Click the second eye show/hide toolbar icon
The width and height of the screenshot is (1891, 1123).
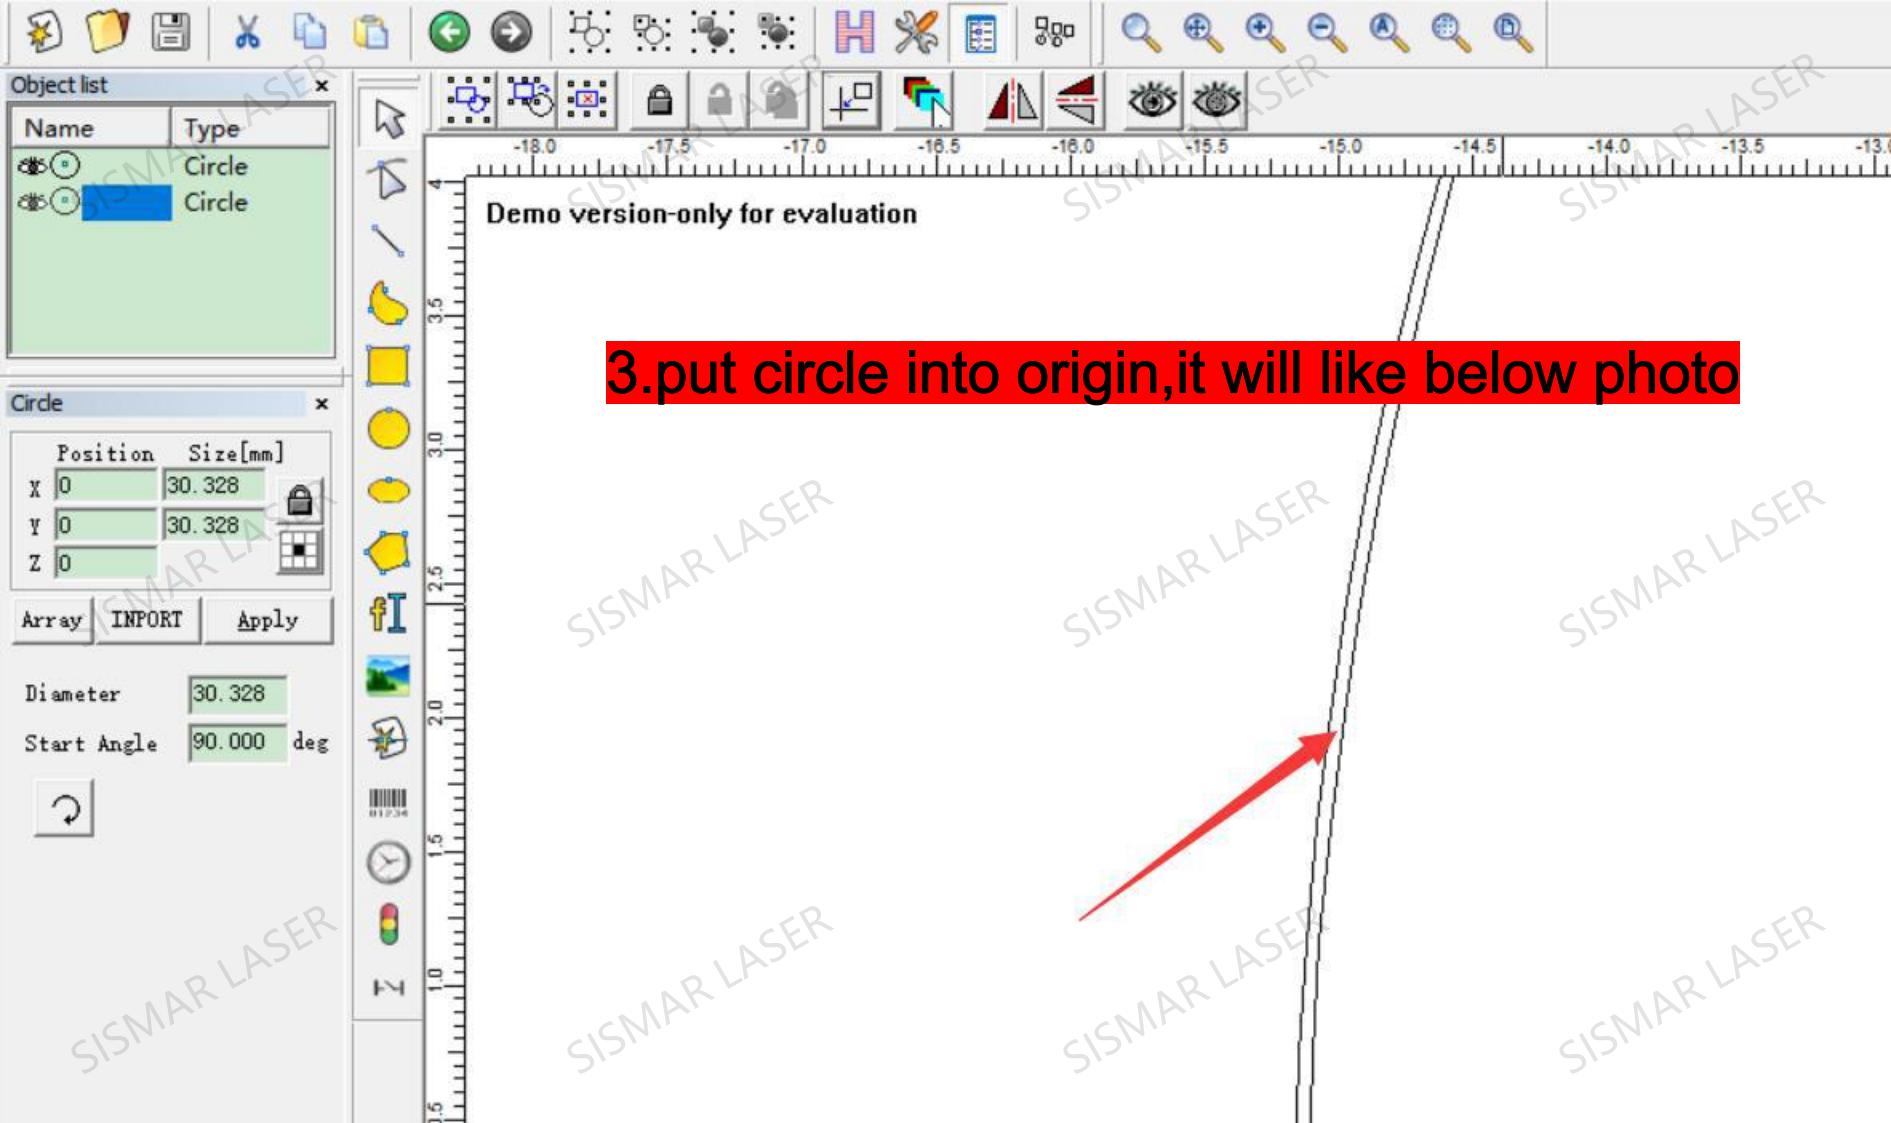tap(1215, 100)
